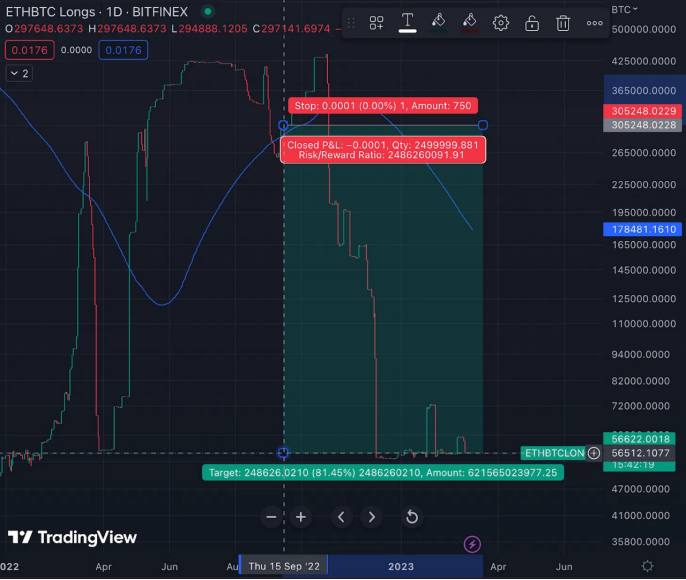Expand the collapsed indicators legend showing 2
The width and height of the screenshot is (686, 580).
click(19, 73)
